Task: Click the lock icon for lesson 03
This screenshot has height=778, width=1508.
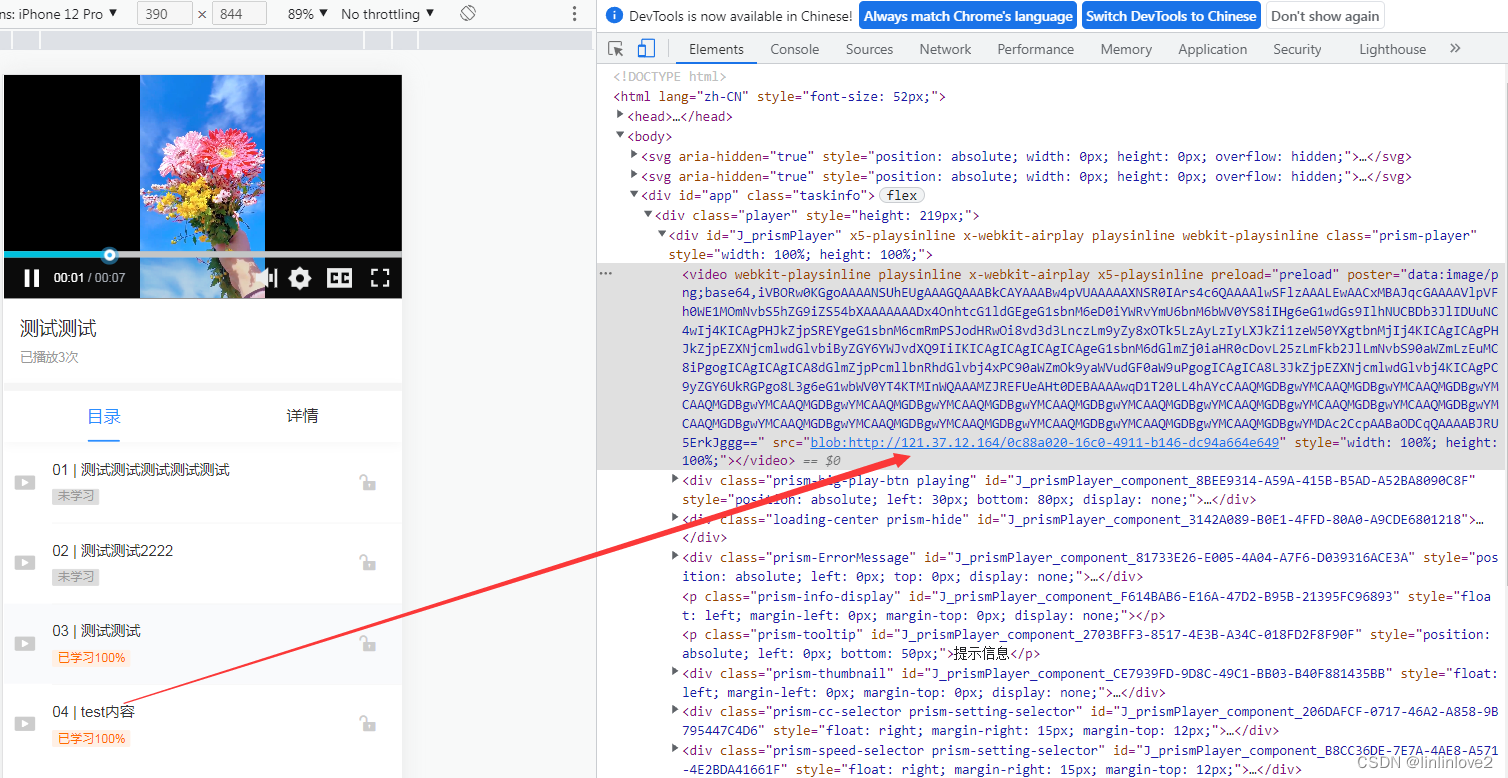Action: point(368,643)
